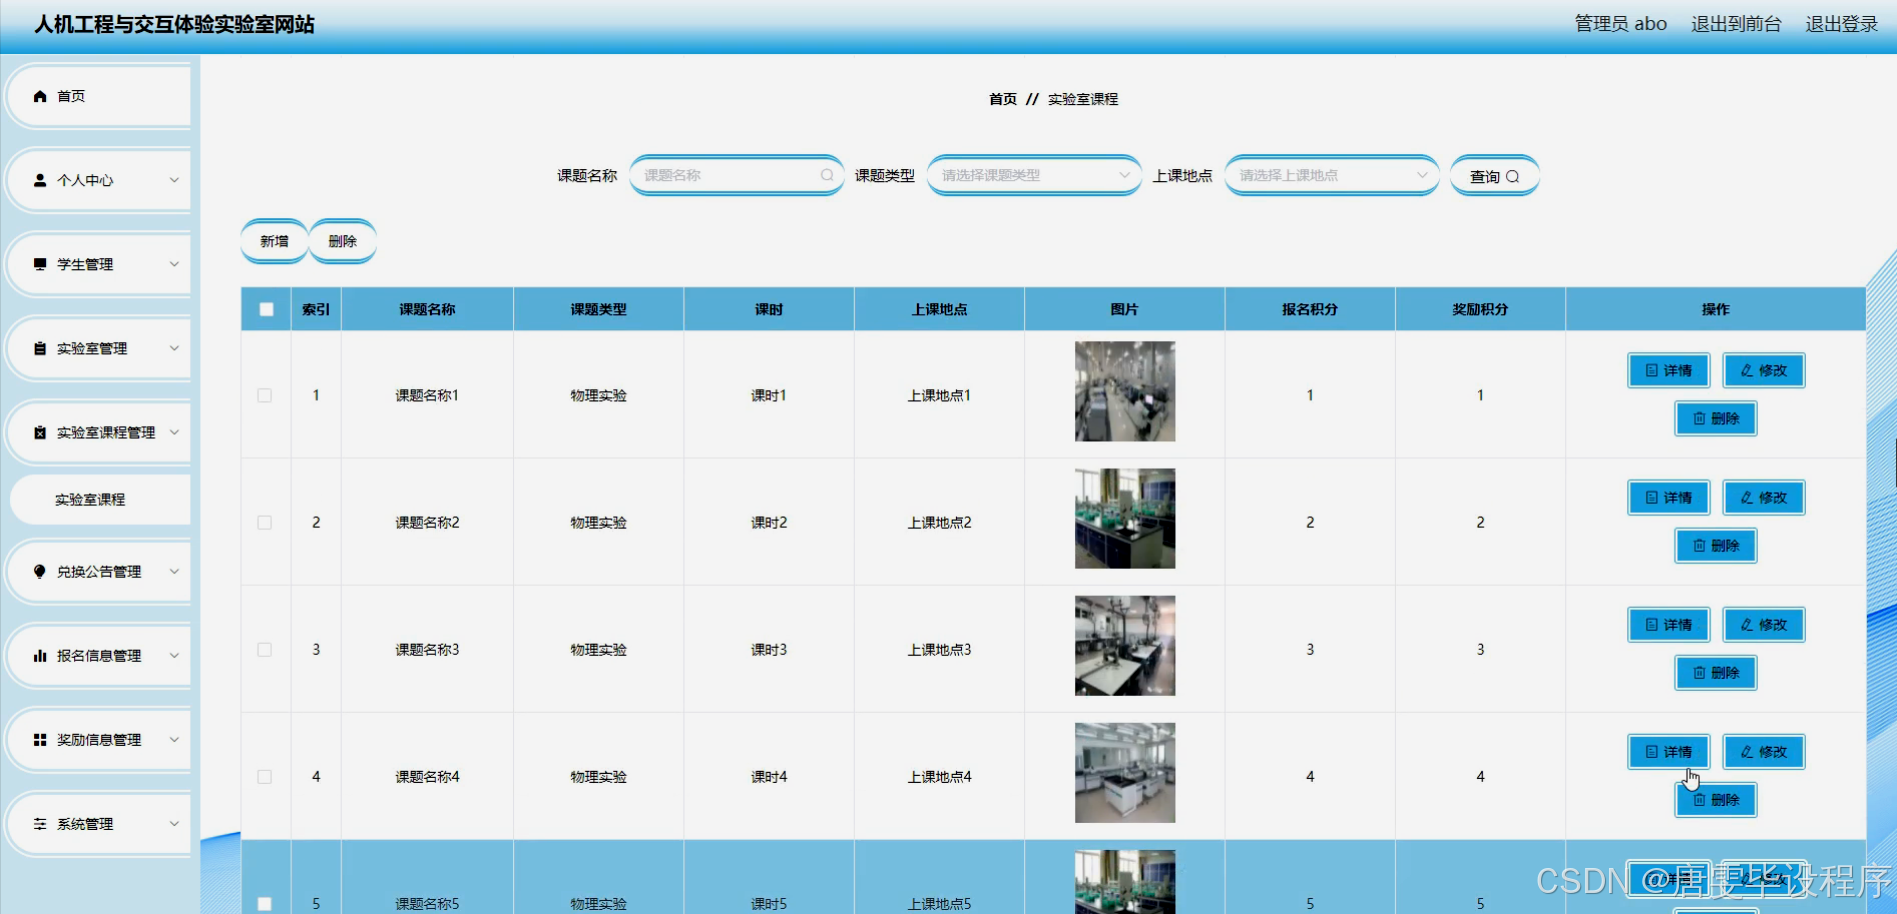The width and height of the screenshot is (1897, 914).
Task: Check the box for row 课题名称5
Action: coord(265,903)
